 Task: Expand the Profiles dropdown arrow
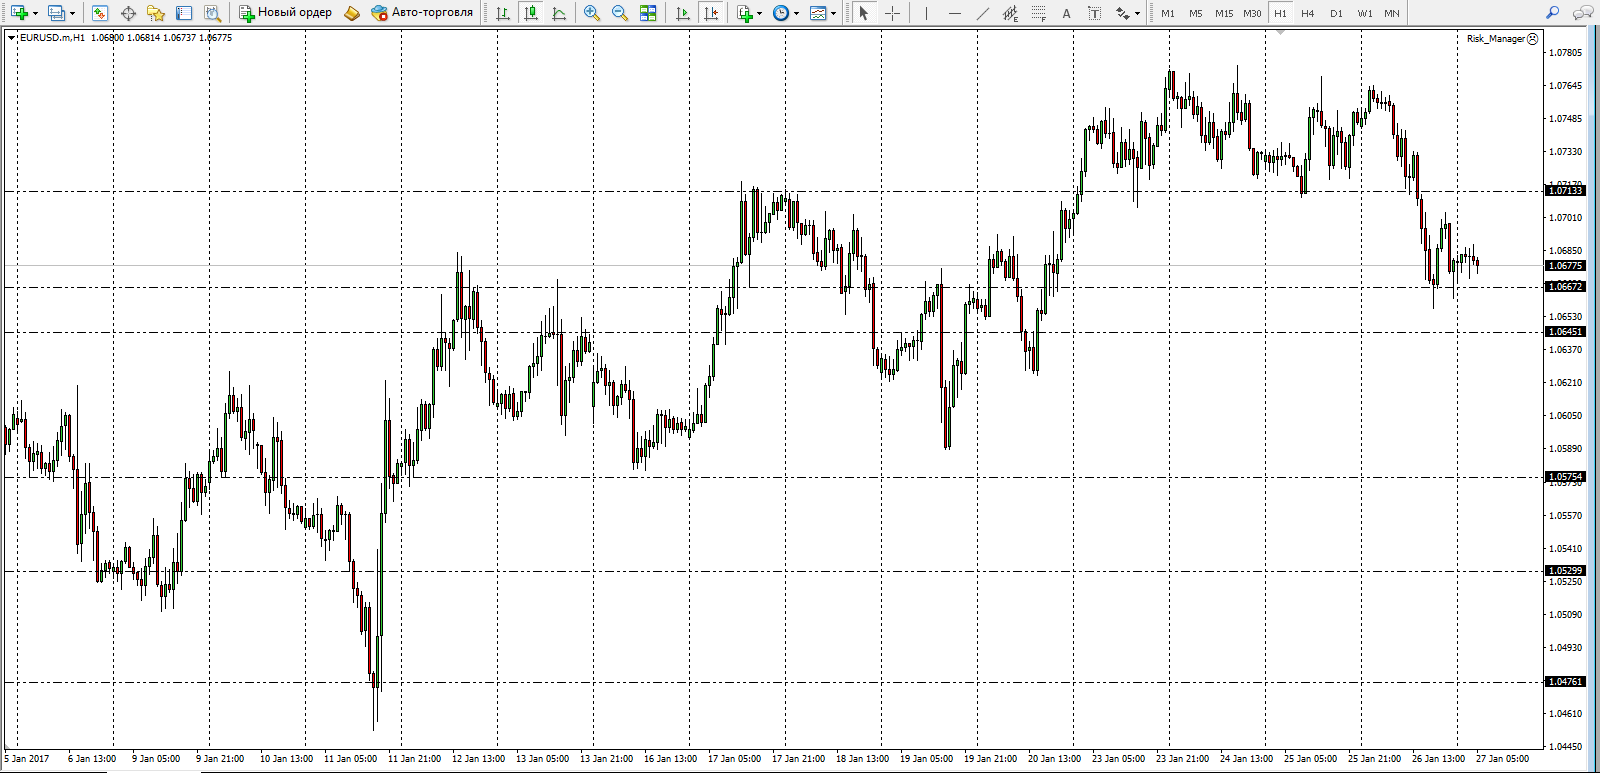[x=72, y=14]
